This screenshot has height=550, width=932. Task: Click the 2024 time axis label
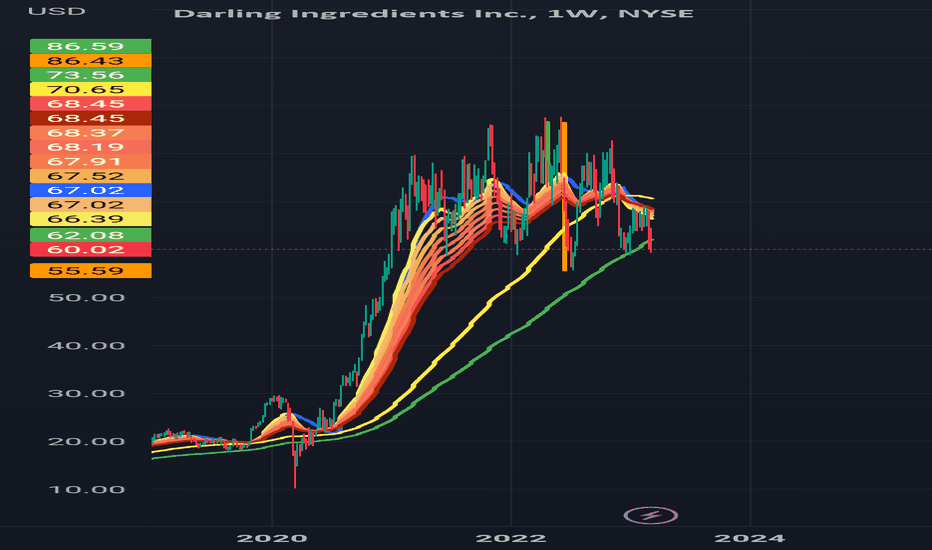[x=750, y=538]
